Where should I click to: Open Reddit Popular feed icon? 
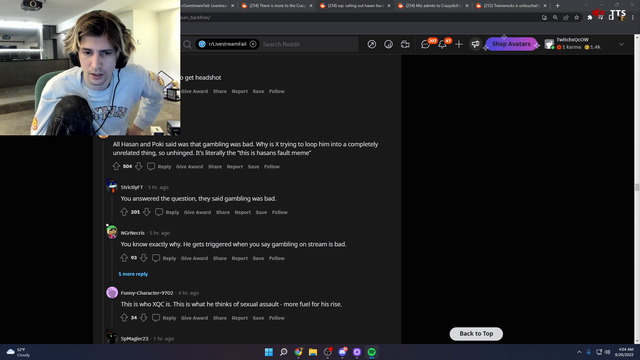coord(371,44)
